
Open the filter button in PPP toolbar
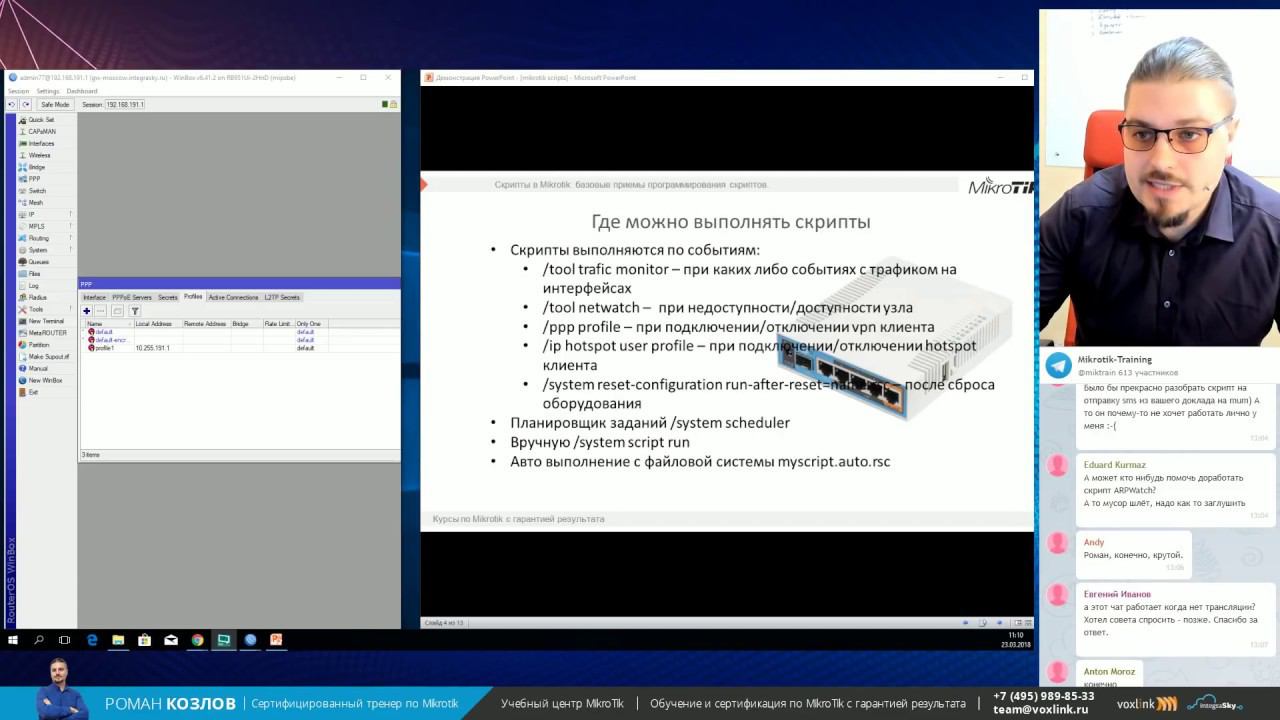135,311
